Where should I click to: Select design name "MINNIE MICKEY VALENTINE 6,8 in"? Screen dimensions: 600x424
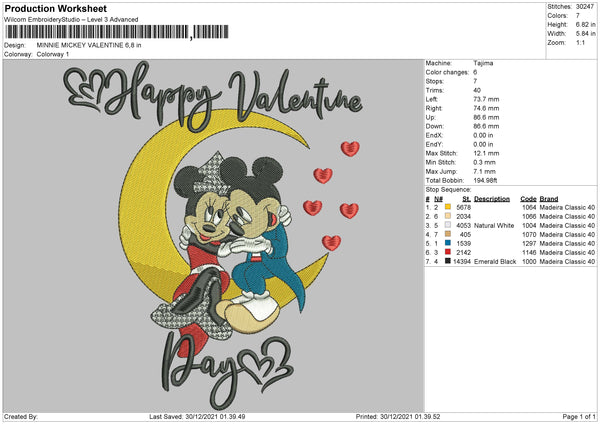[x=89, y=45]
